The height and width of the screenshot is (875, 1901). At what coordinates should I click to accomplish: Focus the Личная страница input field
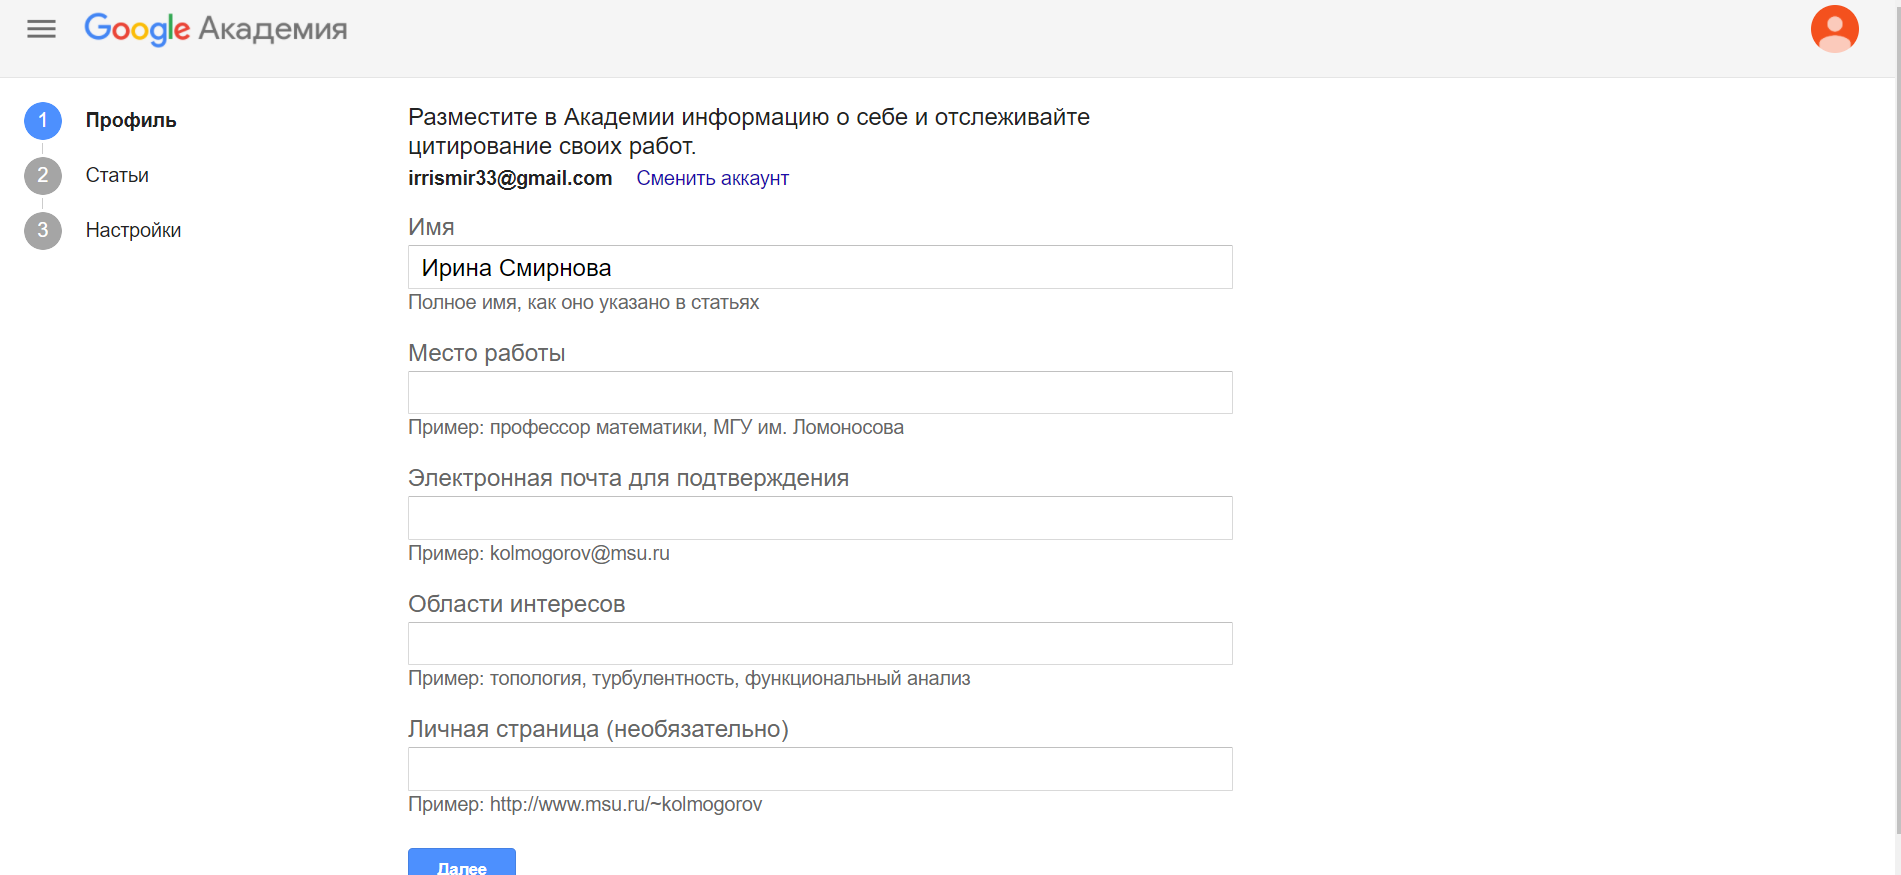(x=820, y=769)
